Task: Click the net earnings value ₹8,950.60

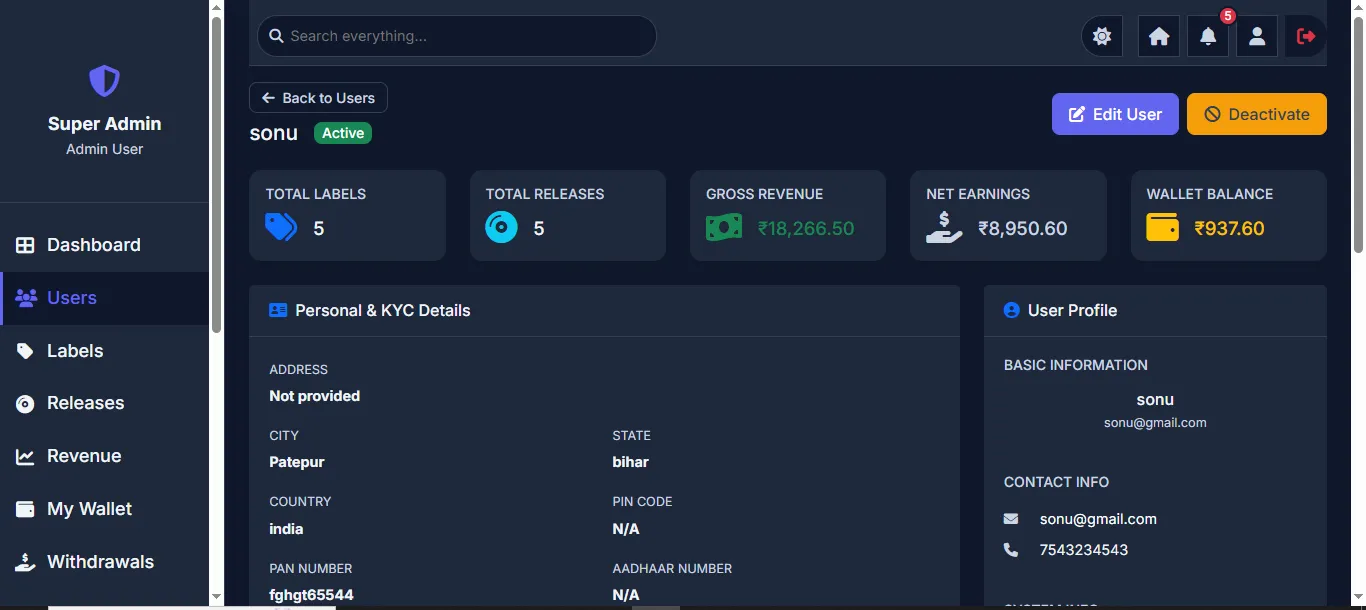Action: [x=1023, y=228]
